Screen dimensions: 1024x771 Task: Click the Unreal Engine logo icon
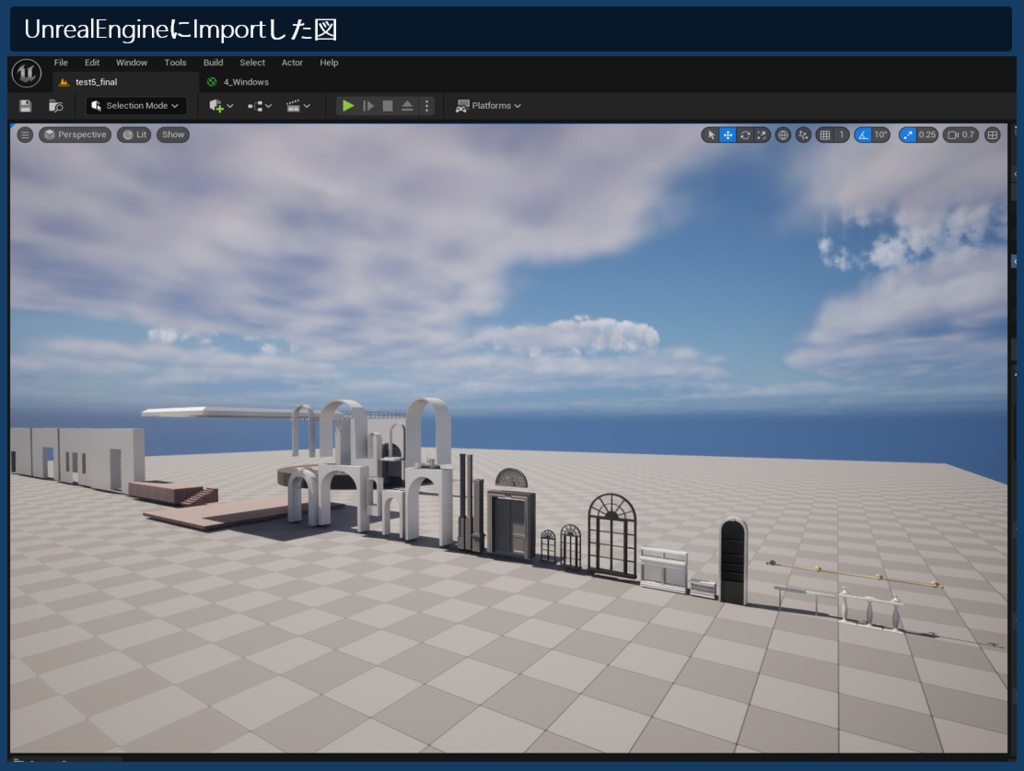coord(27,73)
